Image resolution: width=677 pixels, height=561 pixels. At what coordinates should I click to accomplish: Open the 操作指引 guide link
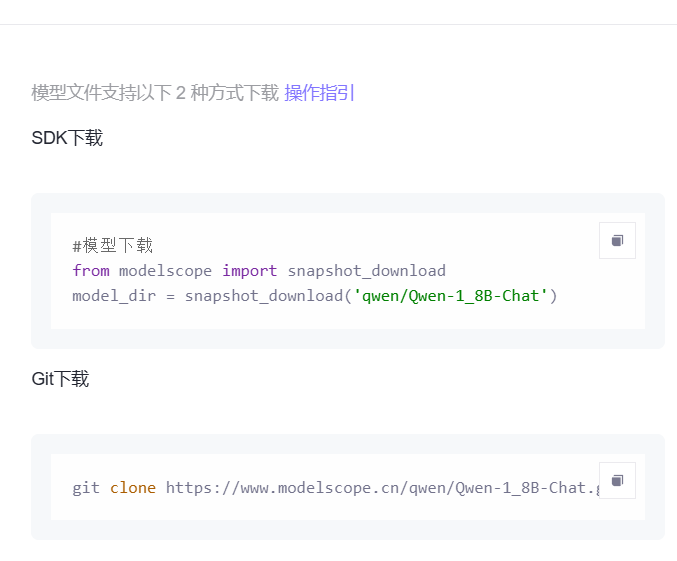pyautogui.click(x=319, y=93)
